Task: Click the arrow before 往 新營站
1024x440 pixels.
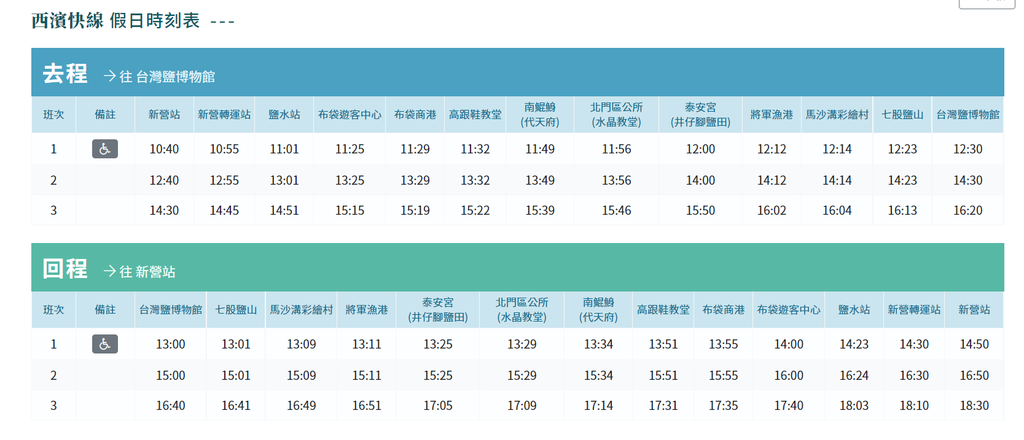Action: pos(109,271)
